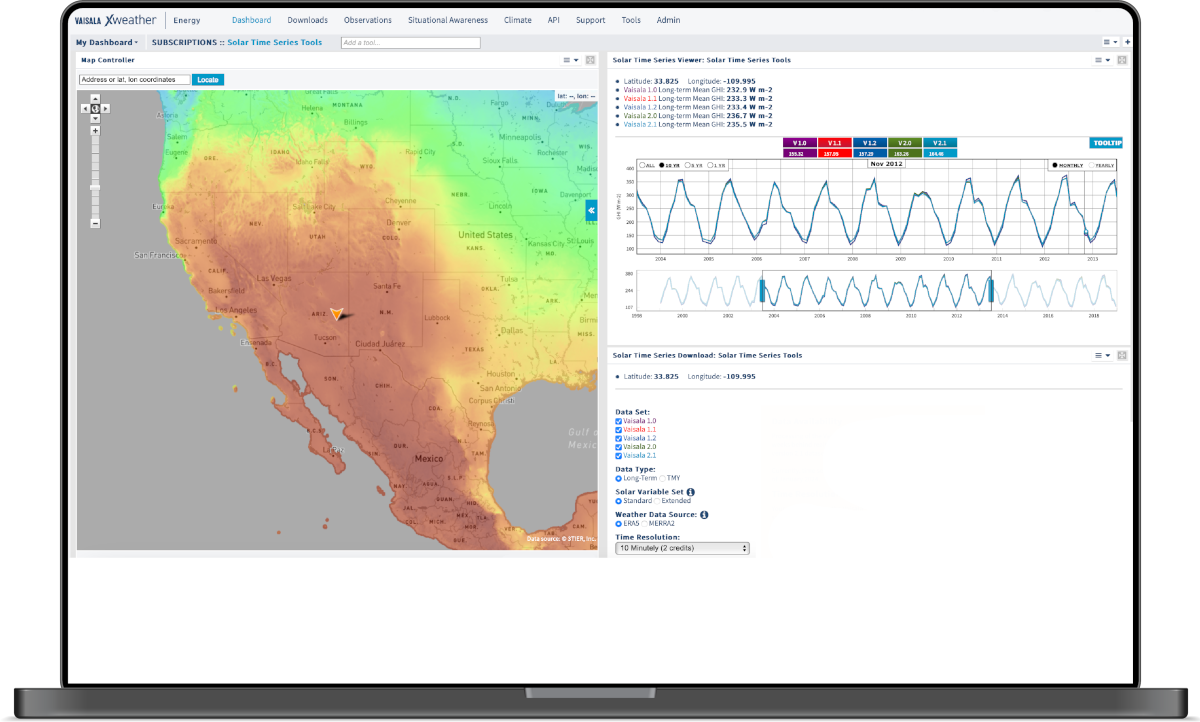
Task: Toggle the Vaisala 1.1 data set checkbox
Action: pyautogui.click(x=618, y=430)
